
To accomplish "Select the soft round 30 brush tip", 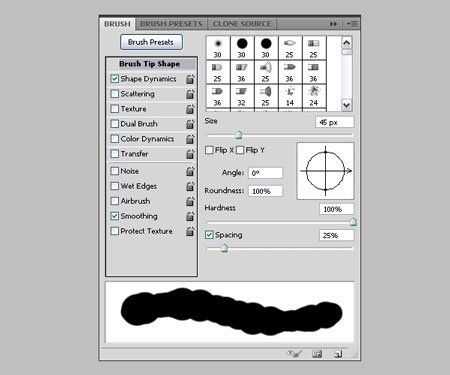I will pyautogui.click(x=218, y=48).
